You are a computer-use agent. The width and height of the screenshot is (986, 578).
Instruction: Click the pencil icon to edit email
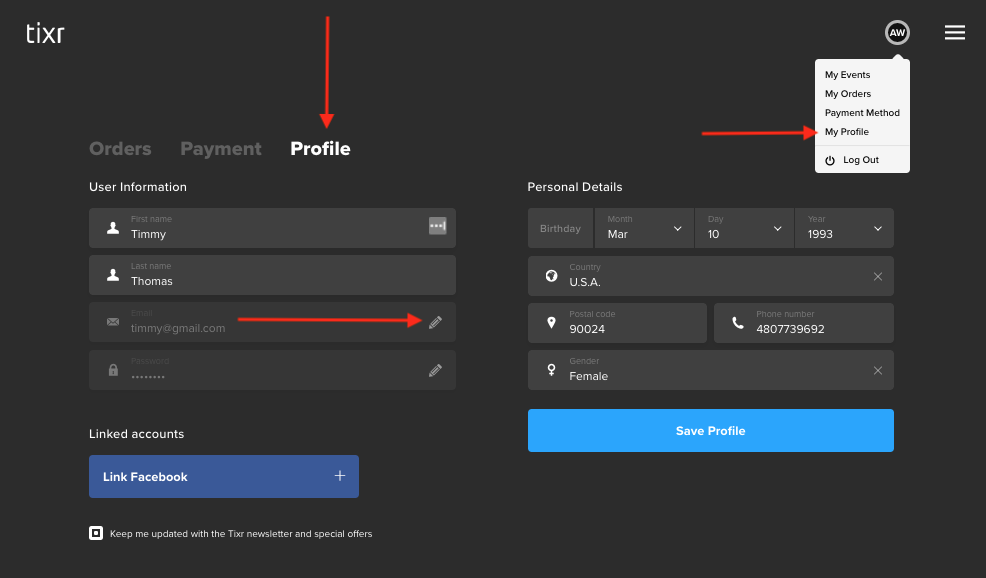point(435,323)
